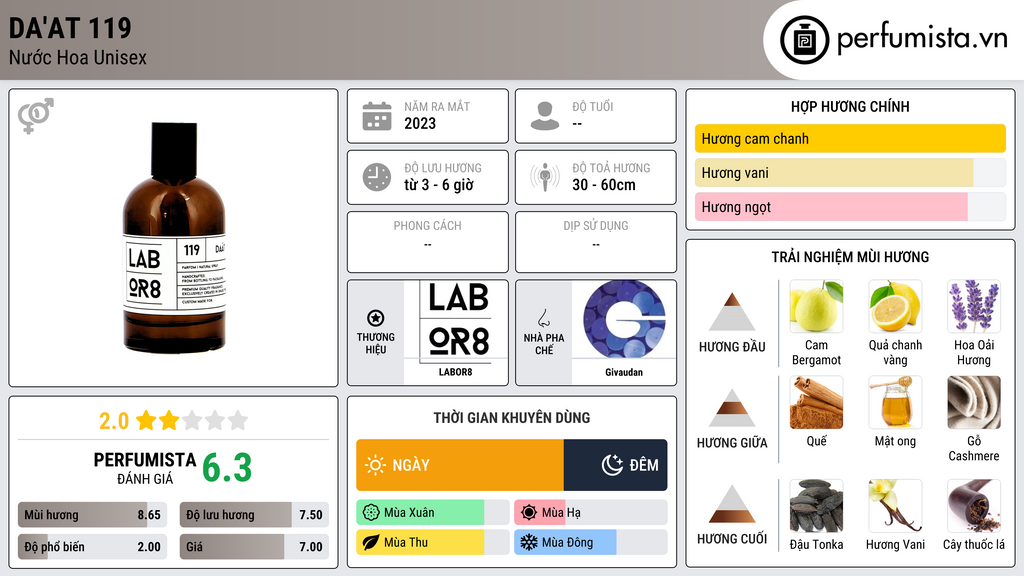Click the Hương cam chanh accord bar
This screenshot has height=576, width=1024.
[x=850, y=138]
